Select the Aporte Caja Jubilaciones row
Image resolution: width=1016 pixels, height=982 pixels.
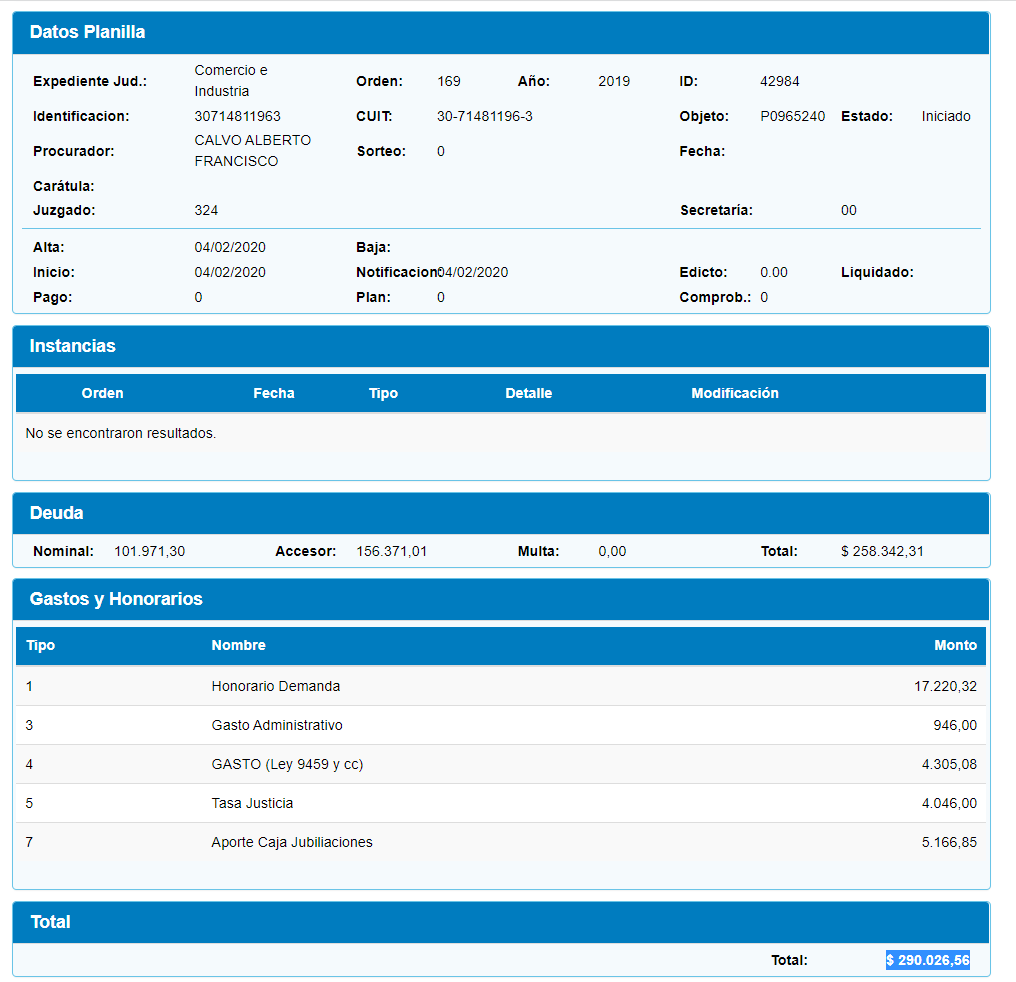point(292,842)
